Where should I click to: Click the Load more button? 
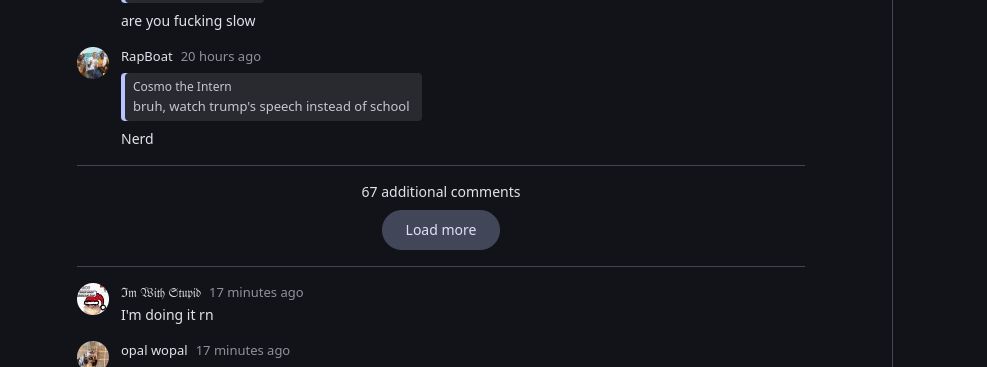[441, 230]
